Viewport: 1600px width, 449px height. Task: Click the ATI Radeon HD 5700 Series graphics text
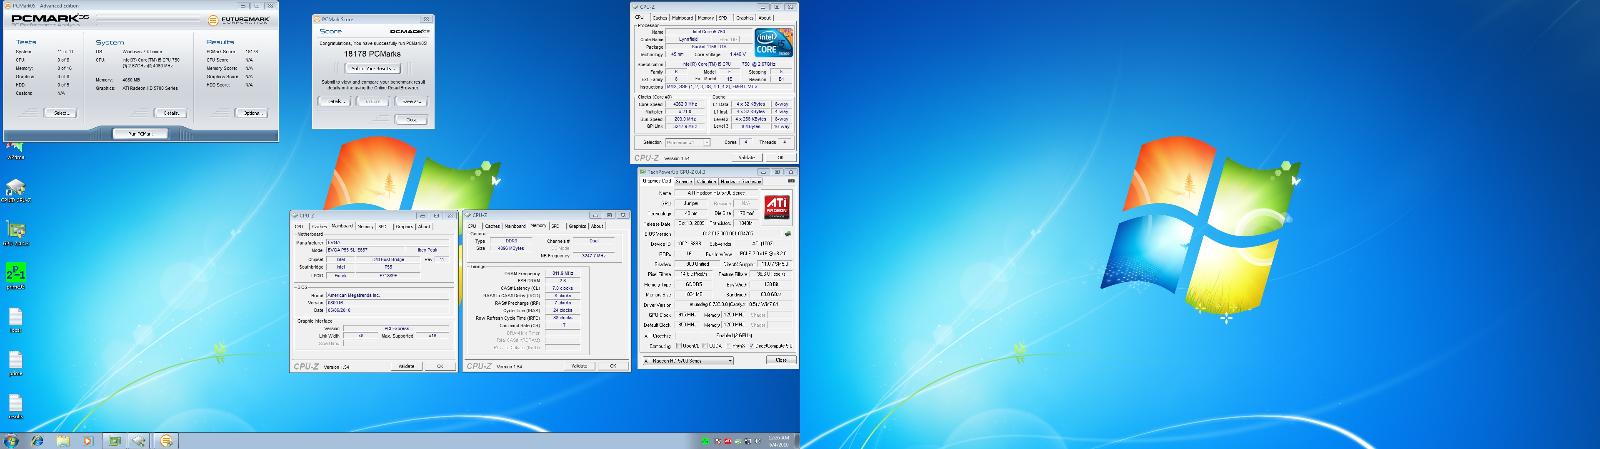point(150,88)
